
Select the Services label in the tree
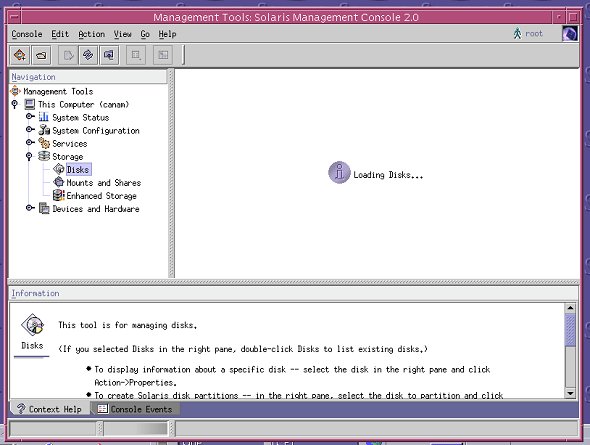[70, 144]
